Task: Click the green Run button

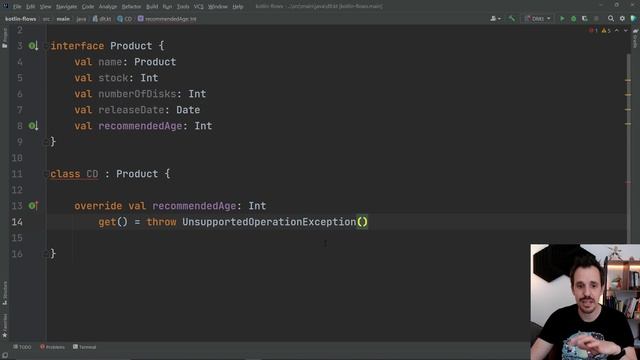Action: tap(562, 19)
